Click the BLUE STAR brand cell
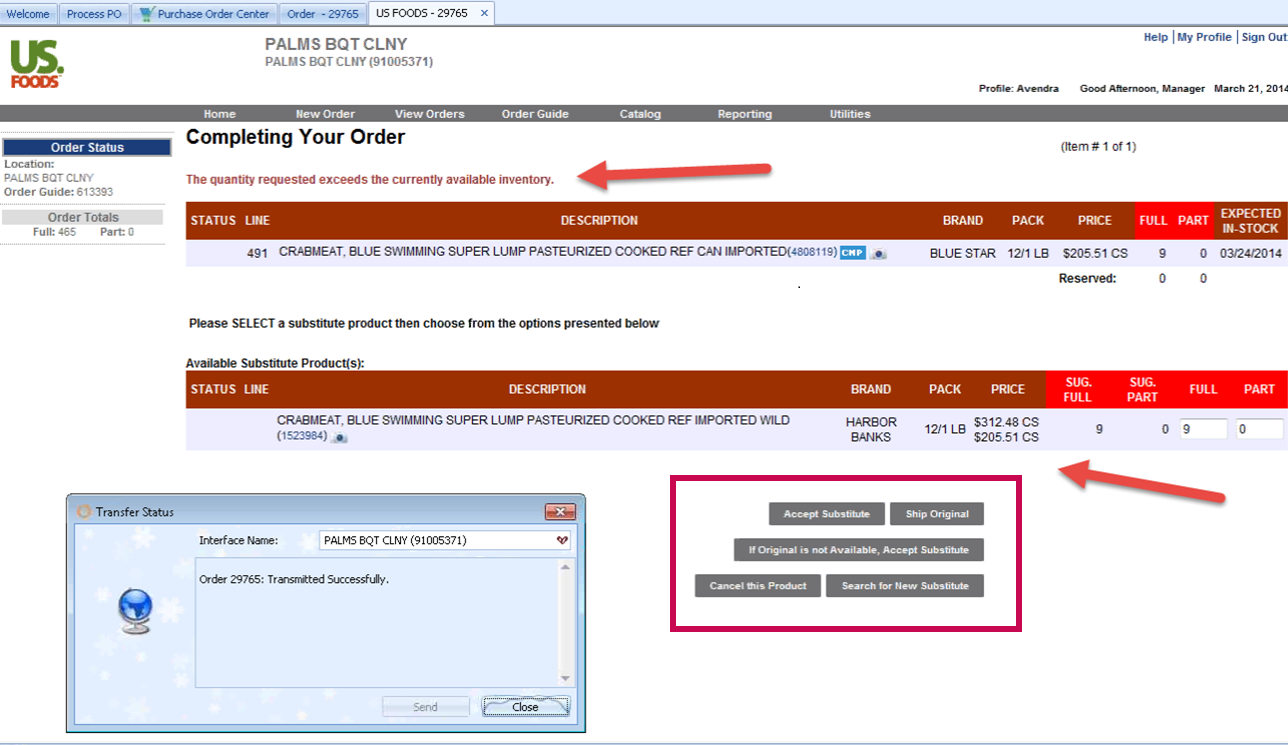The image size is (1288, 745). tap(962, 253)
